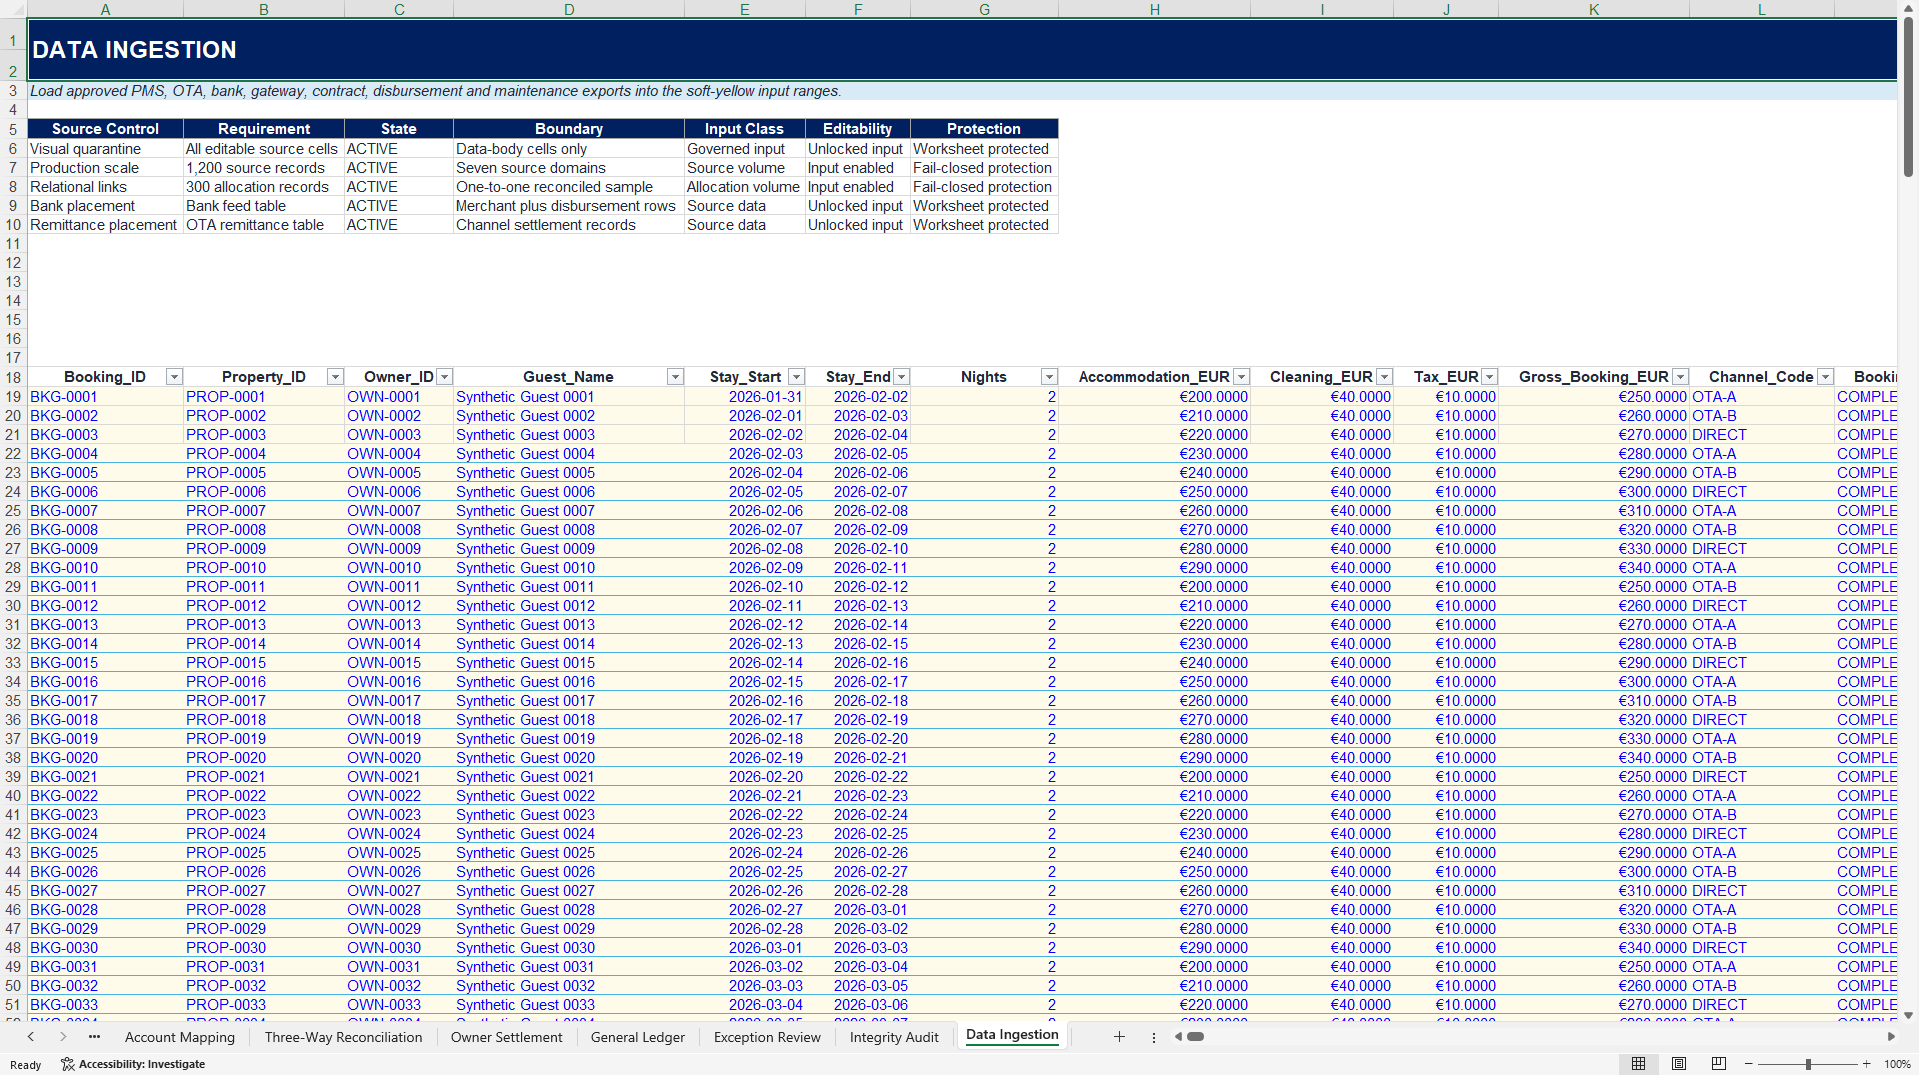Click the Select All corner button
The image size is (1919, 1075).
[x=13, y=9]
